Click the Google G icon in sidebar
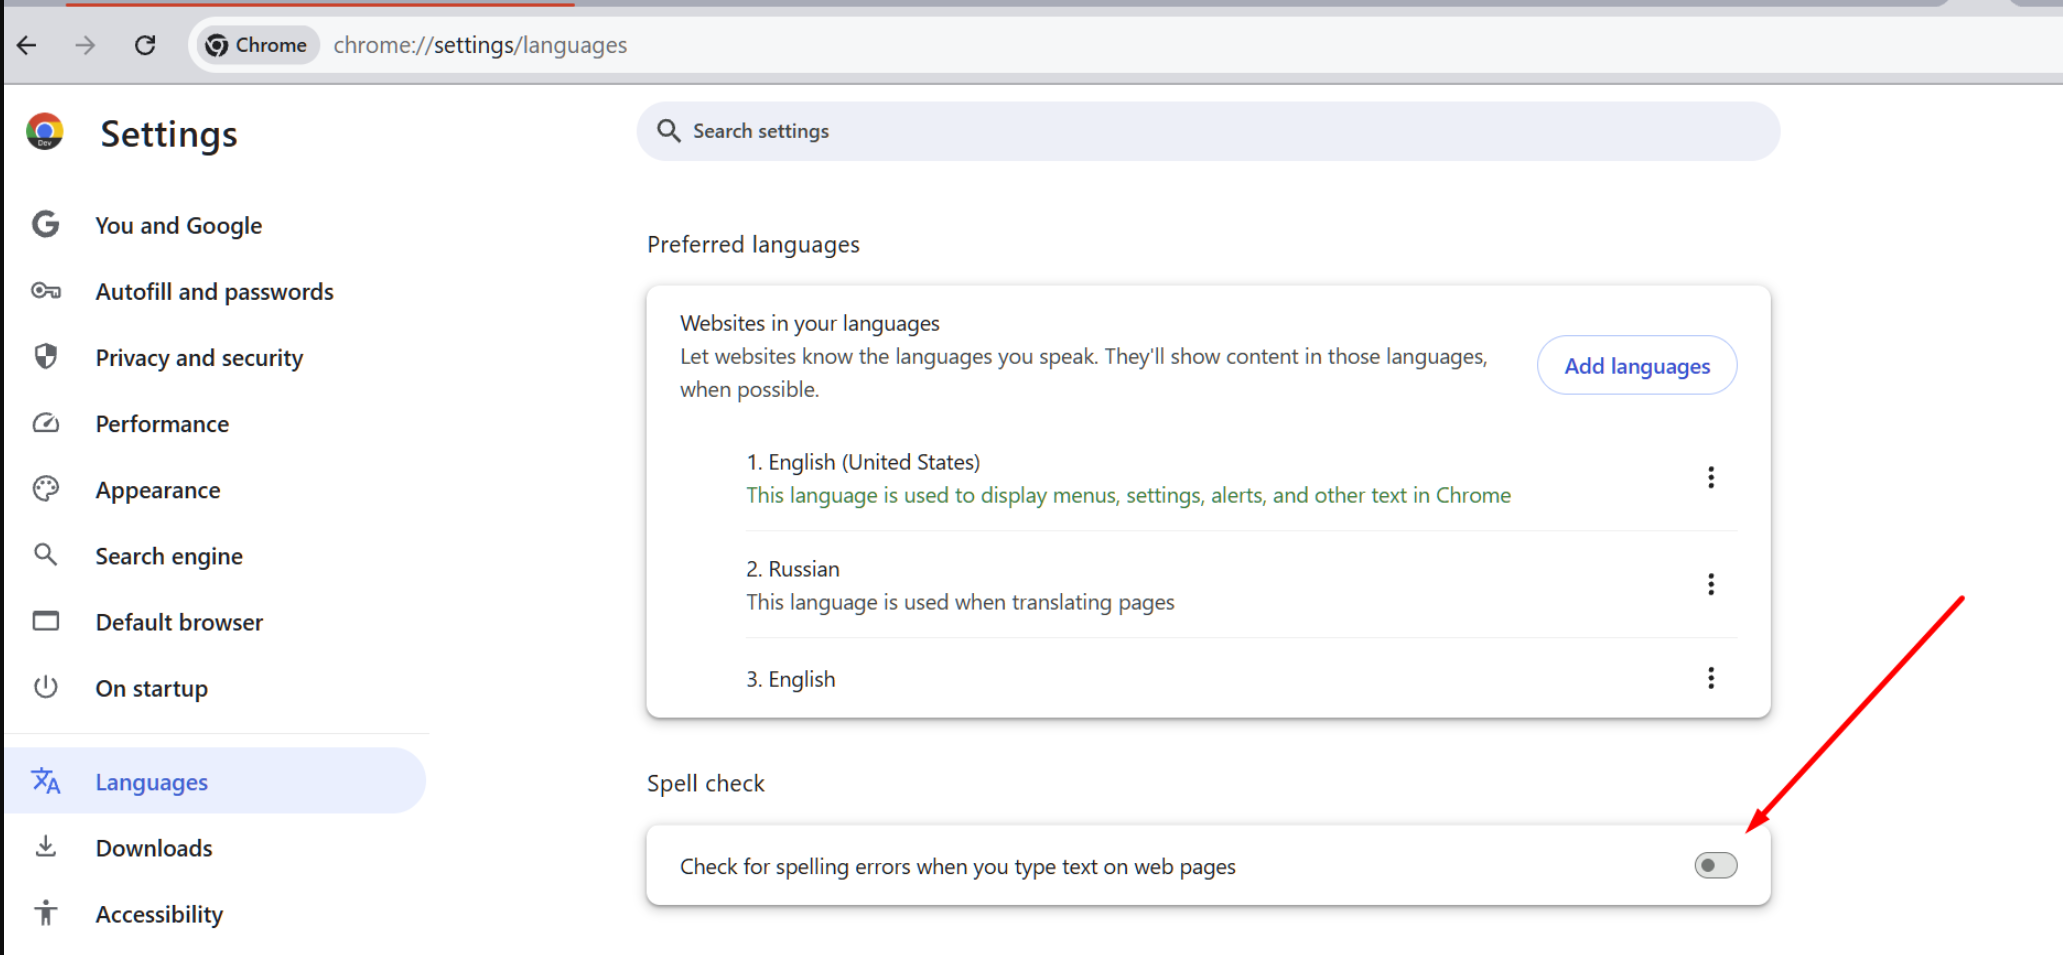The height and width of the screenshot is (955, 2063). point(45,224)
